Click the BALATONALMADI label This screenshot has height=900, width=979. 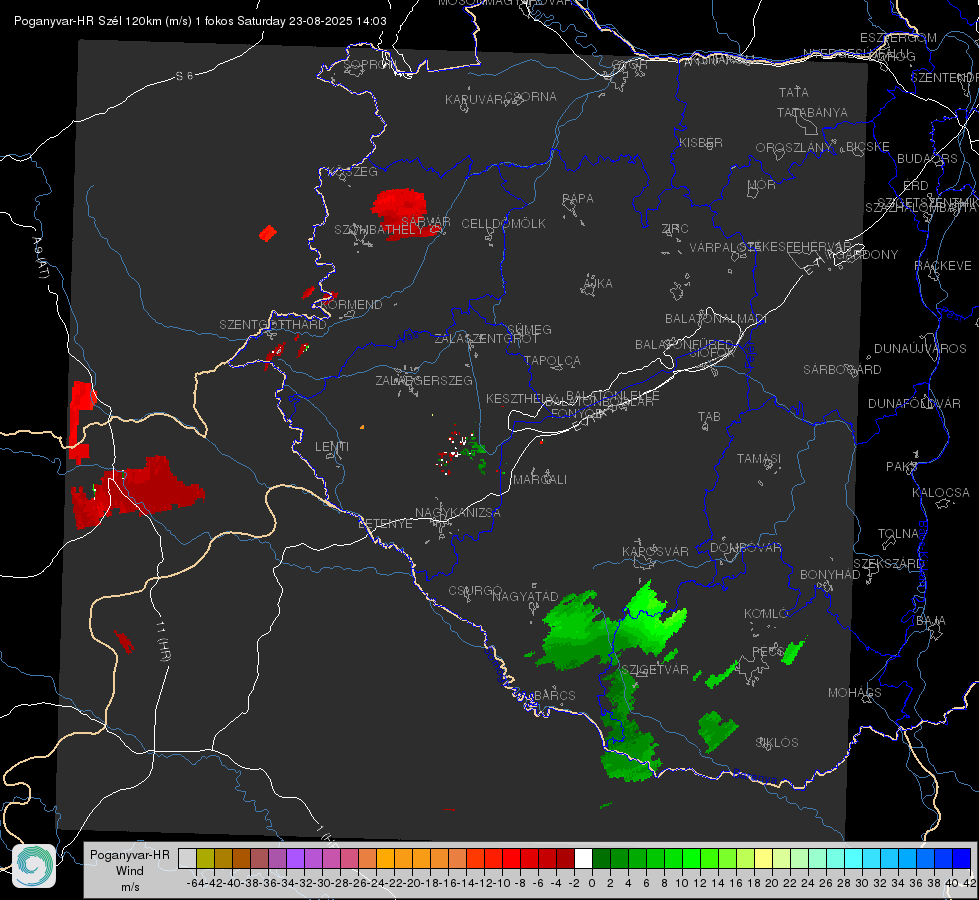click(716, 319)
